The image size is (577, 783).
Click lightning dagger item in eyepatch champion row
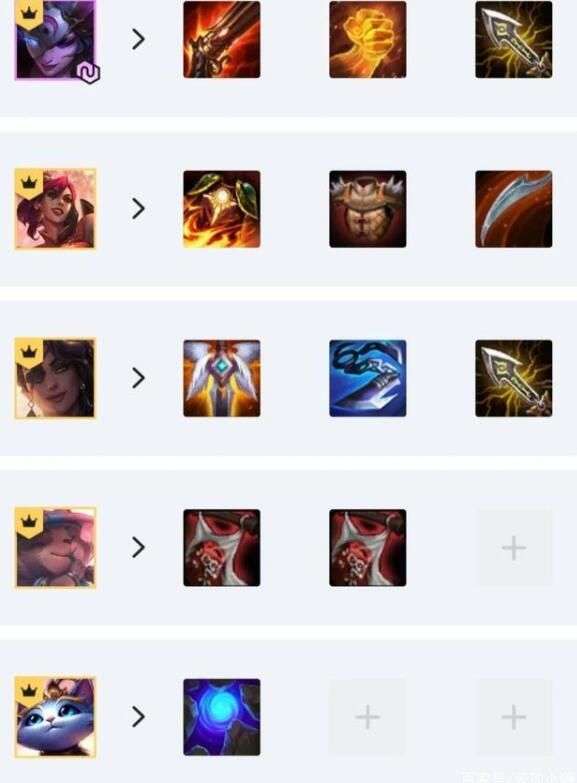point(514,378)
